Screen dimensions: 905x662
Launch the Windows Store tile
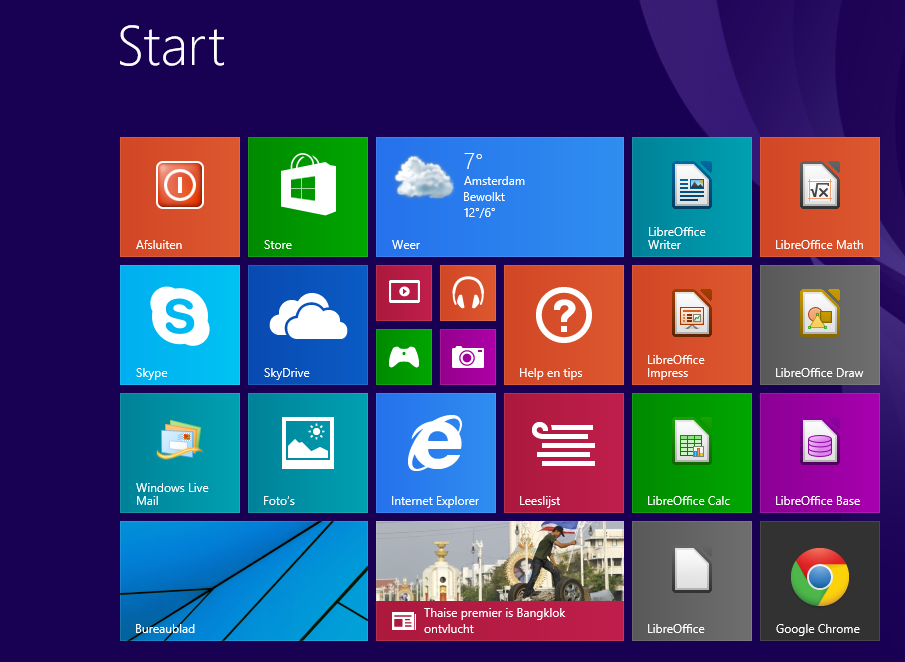click(308, 197)
